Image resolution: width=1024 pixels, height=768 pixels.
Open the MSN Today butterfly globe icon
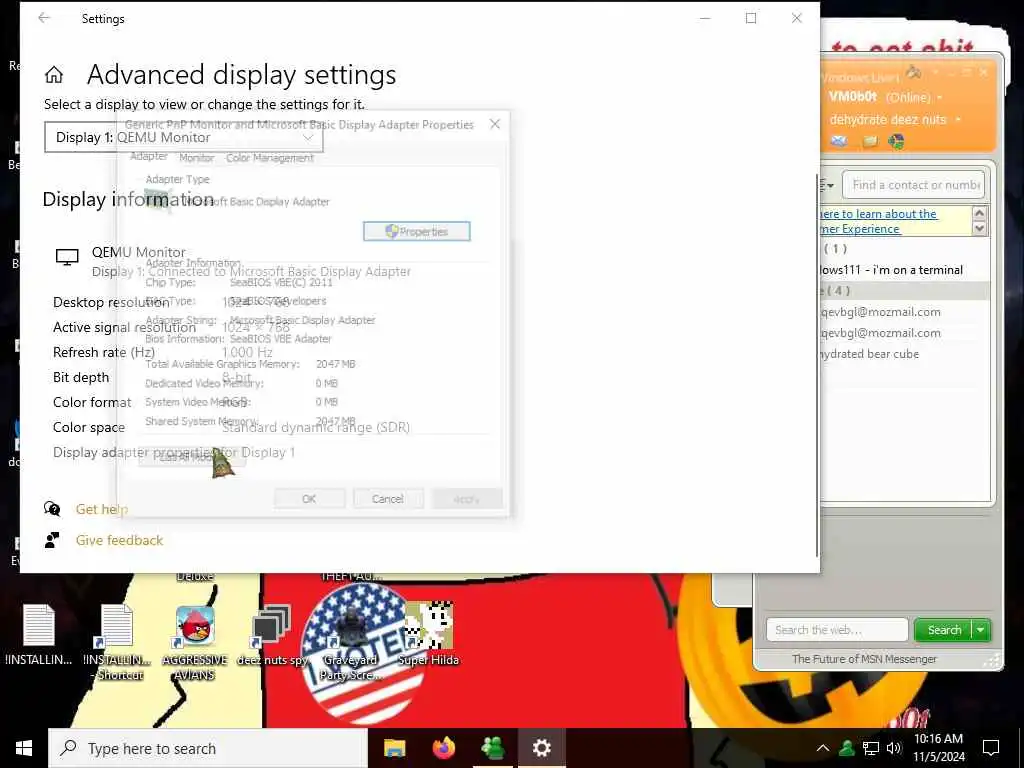point(896,141)
